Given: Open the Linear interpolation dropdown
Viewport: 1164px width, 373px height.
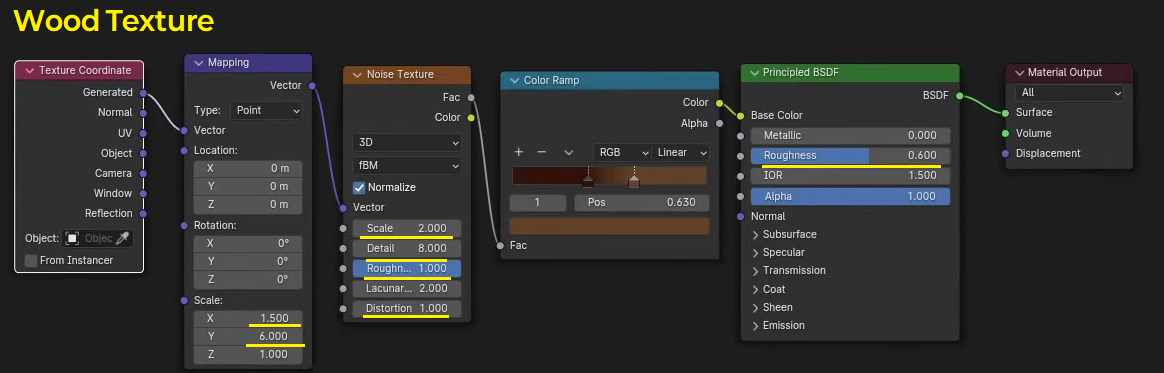Looking at the screenshot, I should [681, 152].
